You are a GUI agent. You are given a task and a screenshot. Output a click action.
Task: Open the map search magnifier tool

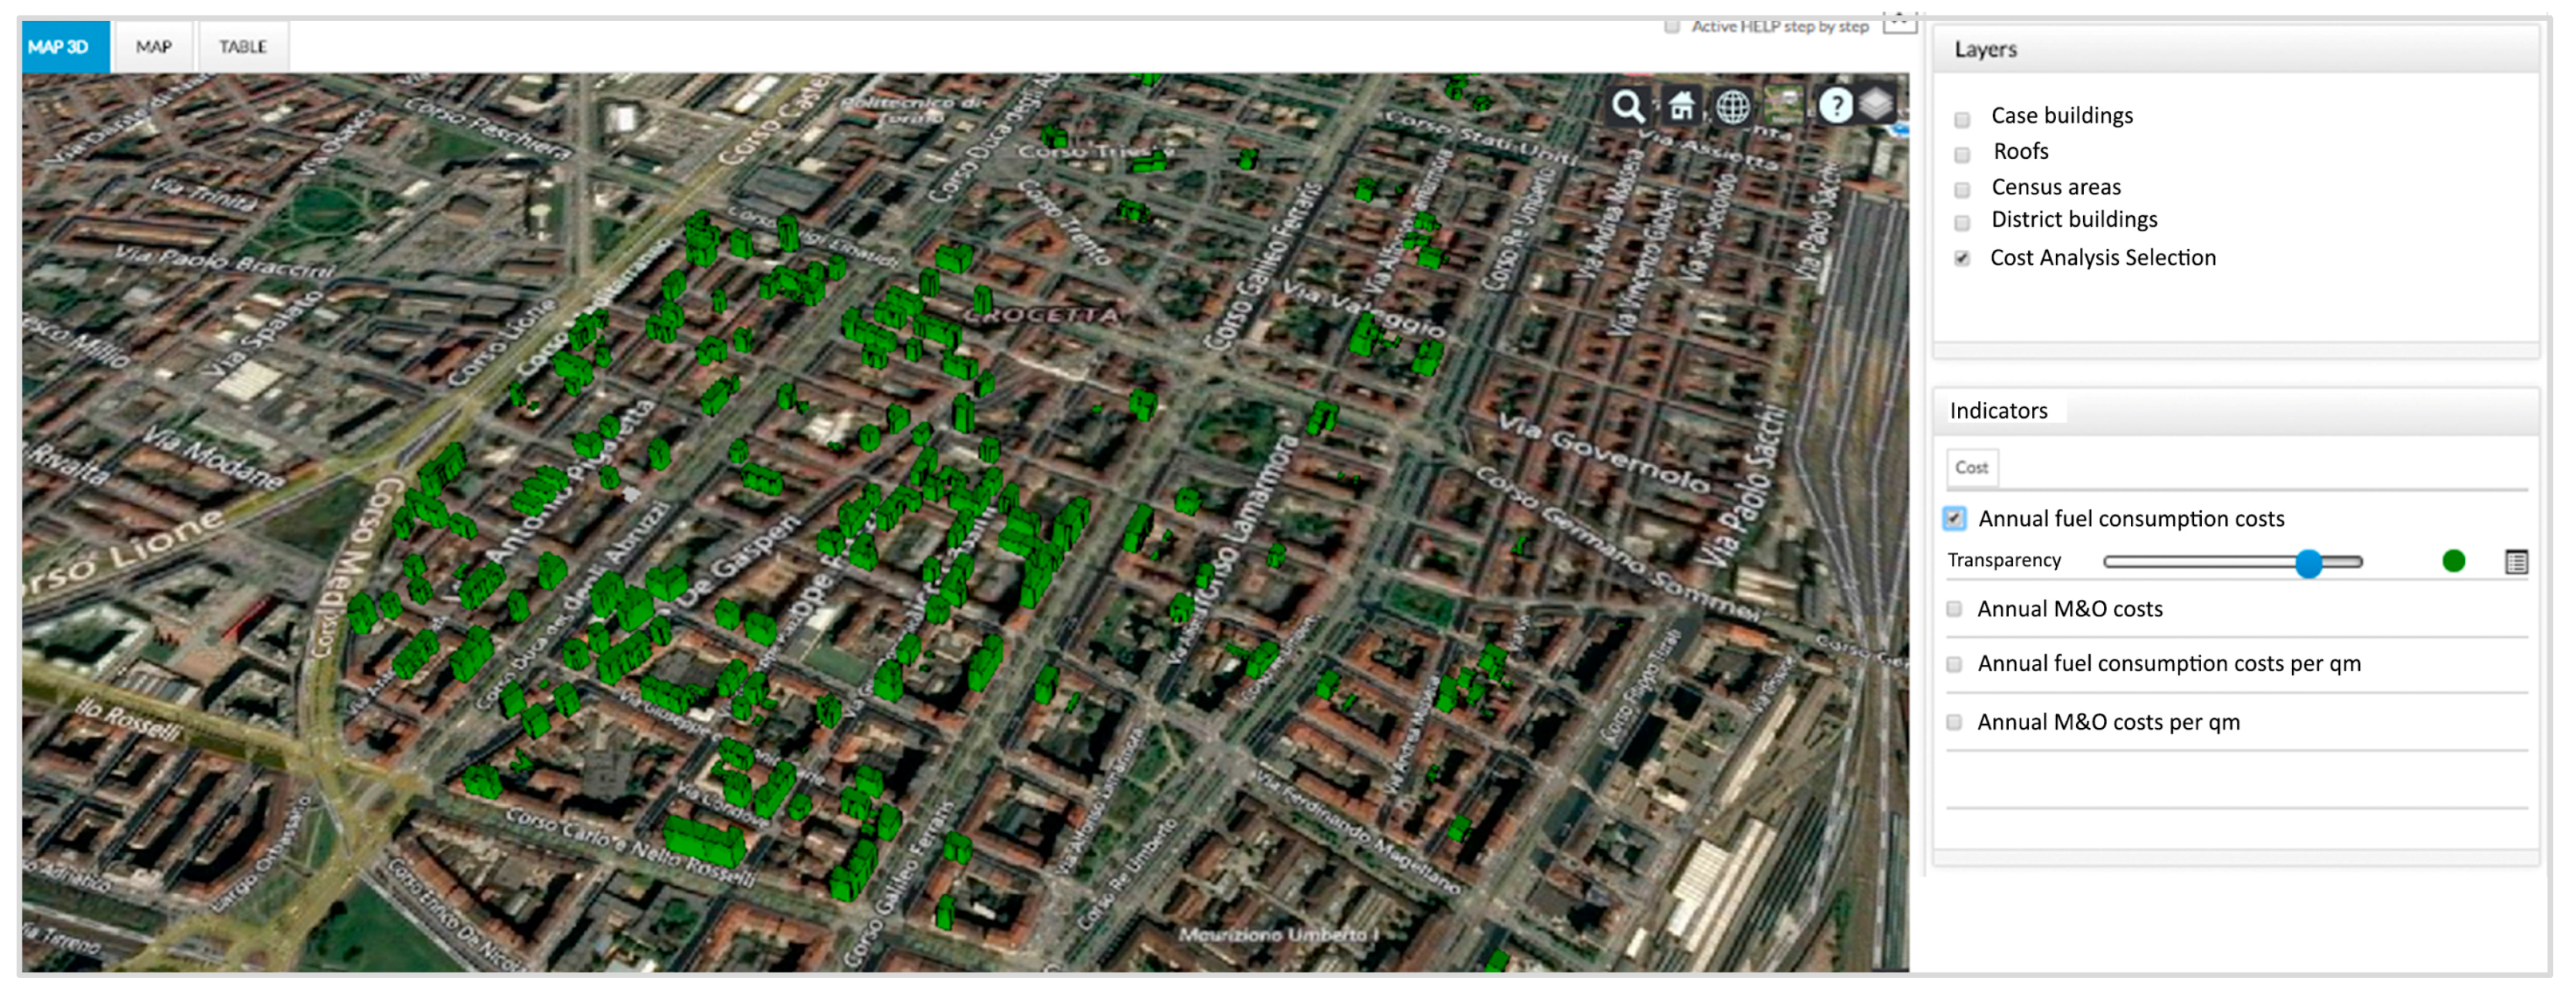click(1628, 106)
